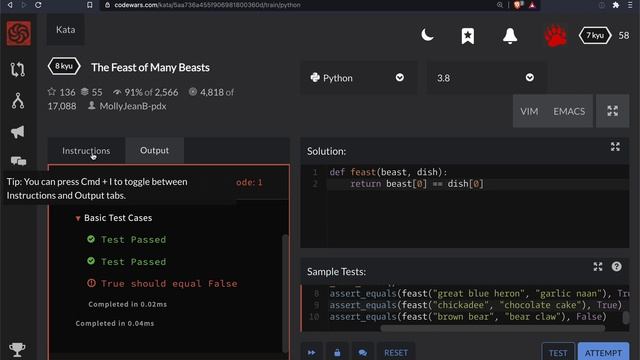The width and height of the screenshot is (640, 360).
Task: Click the 7 kyu rank badge
Action: click(595, 36)
